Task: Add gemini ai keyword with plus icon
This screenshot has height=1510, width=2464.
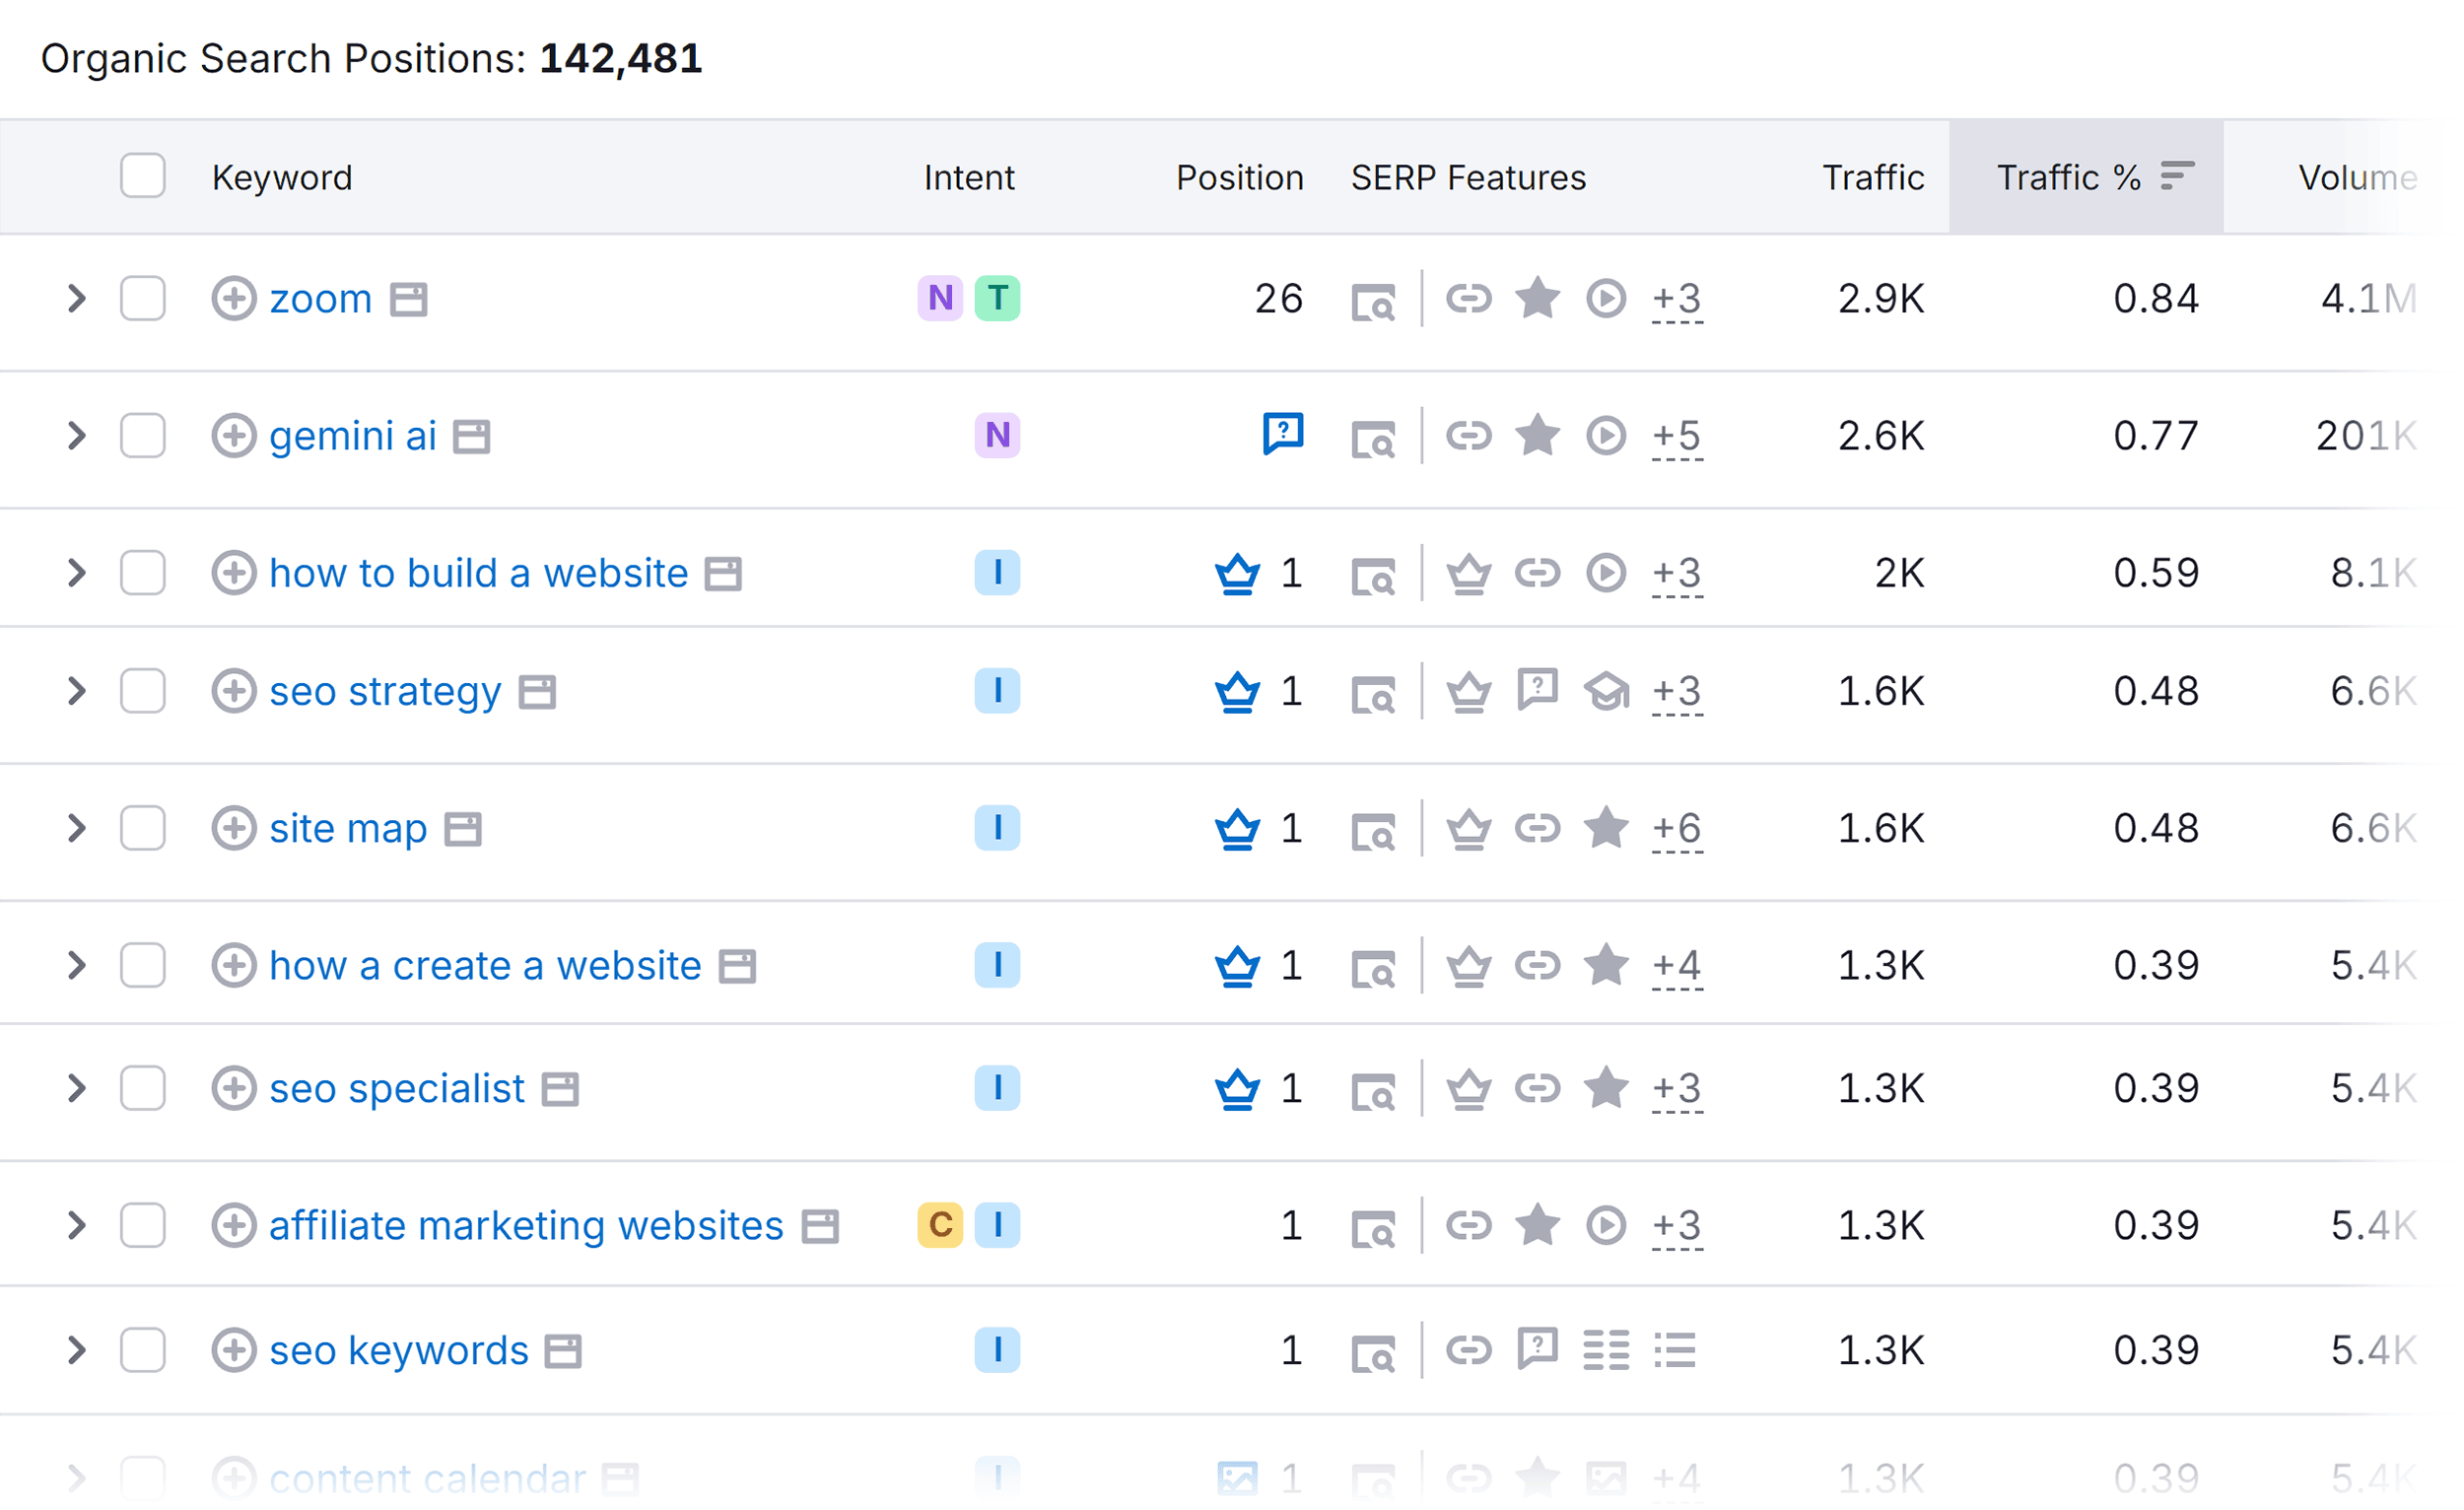Action: tap(233, 436)
